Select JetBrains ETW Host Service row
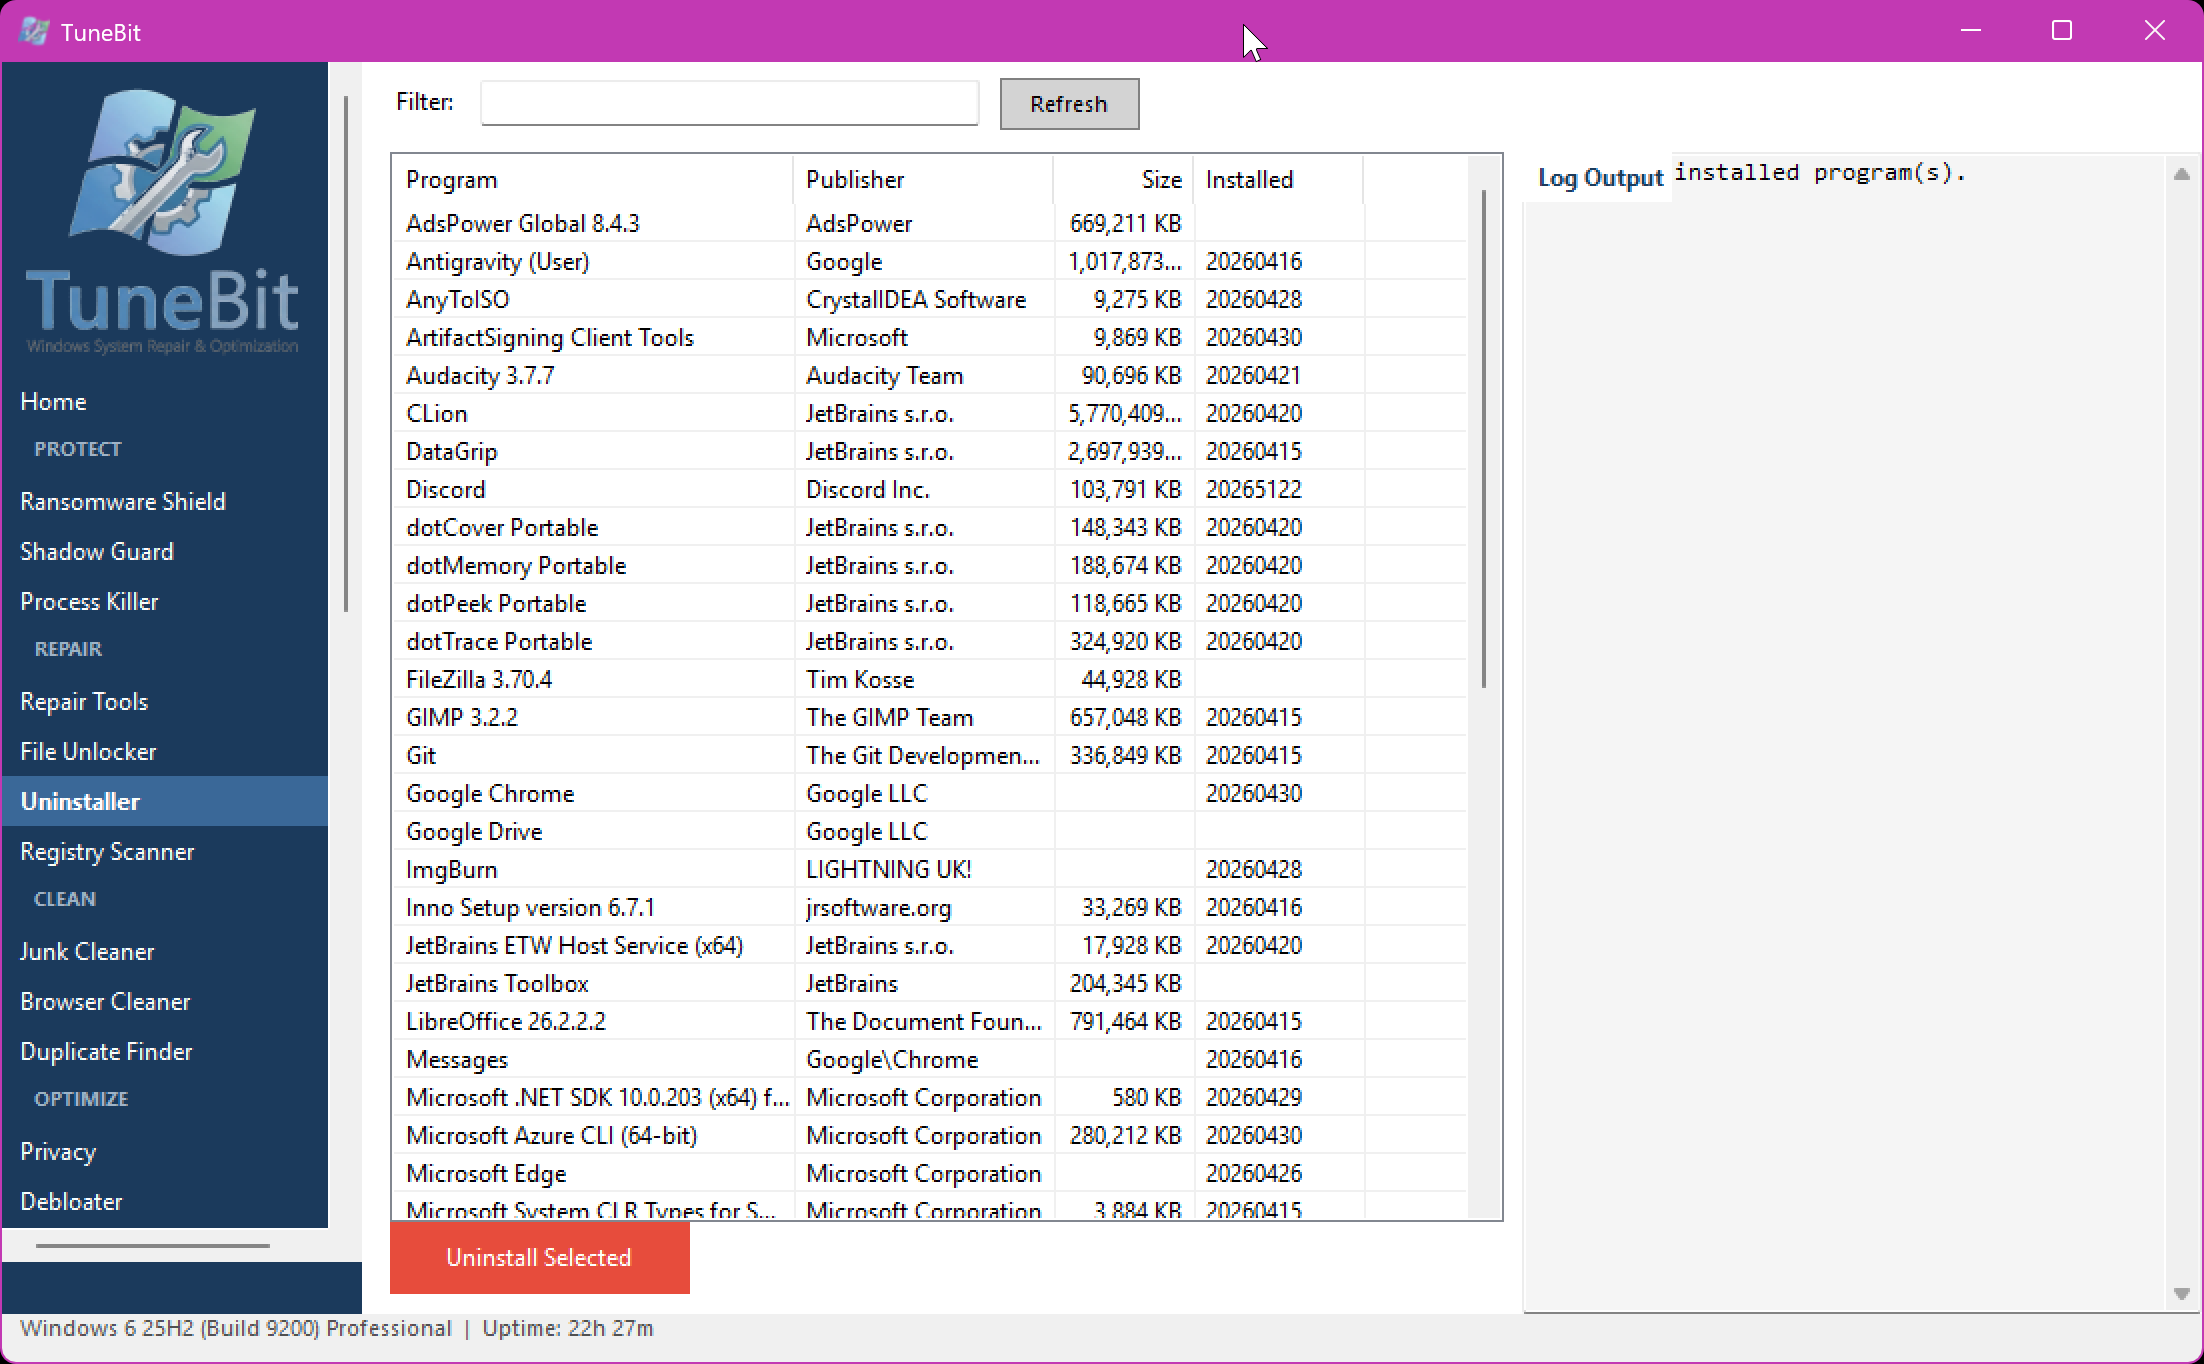The width and height of the screenshot is (2204, 1364). tap(930, 945)
